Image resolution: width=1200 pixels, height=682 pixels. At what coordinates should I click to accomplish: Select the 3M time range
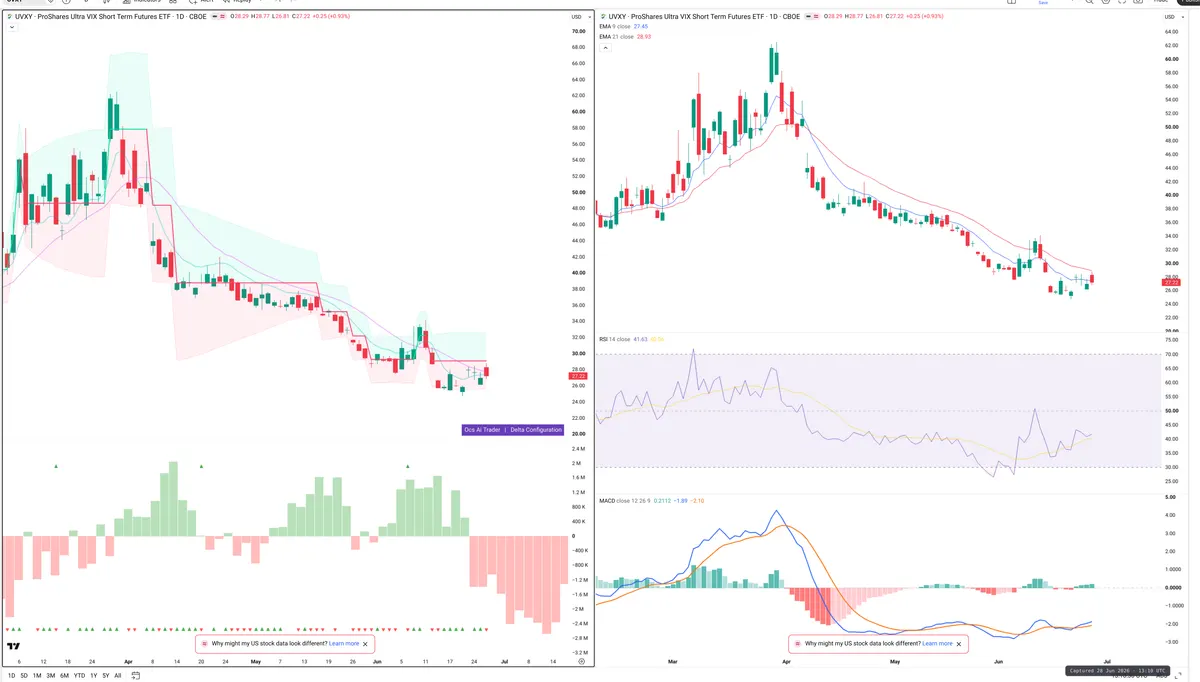51,676
